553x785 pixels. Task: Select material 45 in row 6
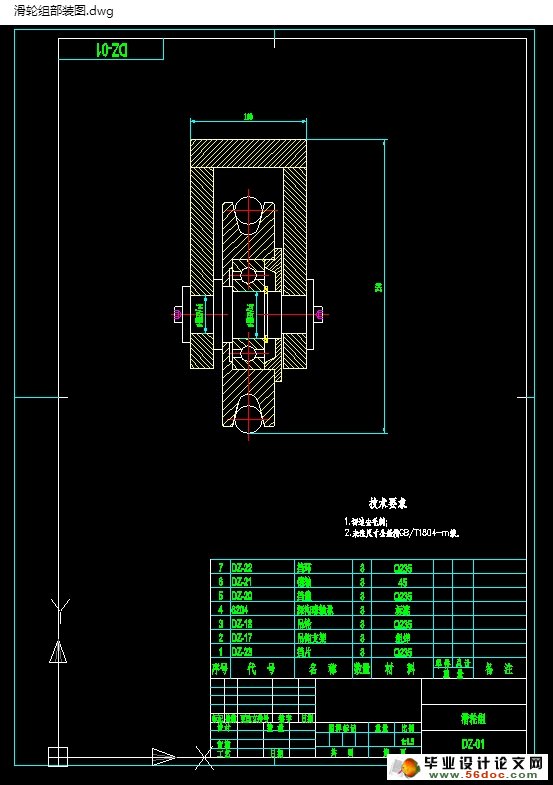(x=402, y=582)
